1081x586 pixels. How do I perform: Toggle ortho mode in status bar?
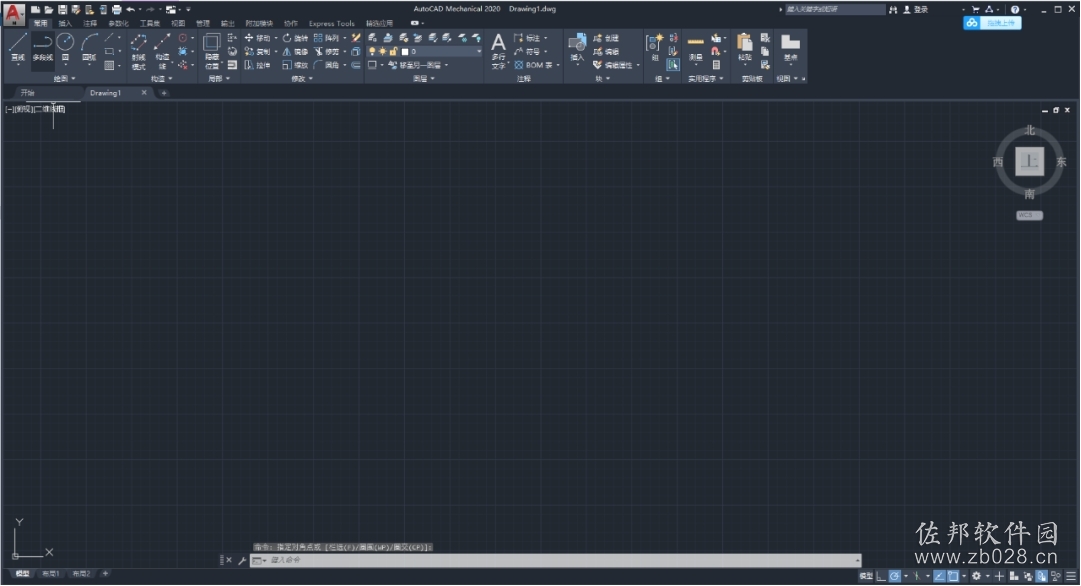881,576
